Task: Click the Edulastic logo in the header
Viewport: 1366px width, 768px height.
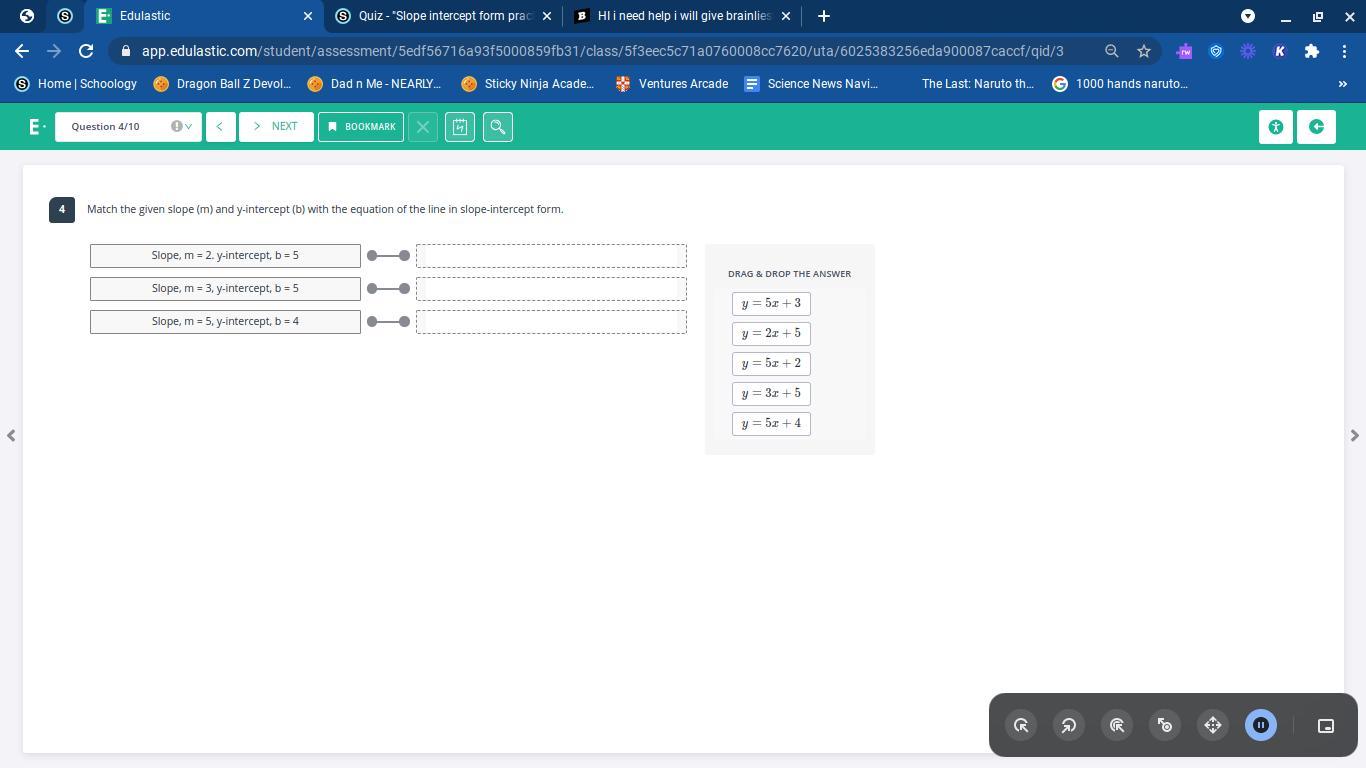Action: (x=37, y=127)
